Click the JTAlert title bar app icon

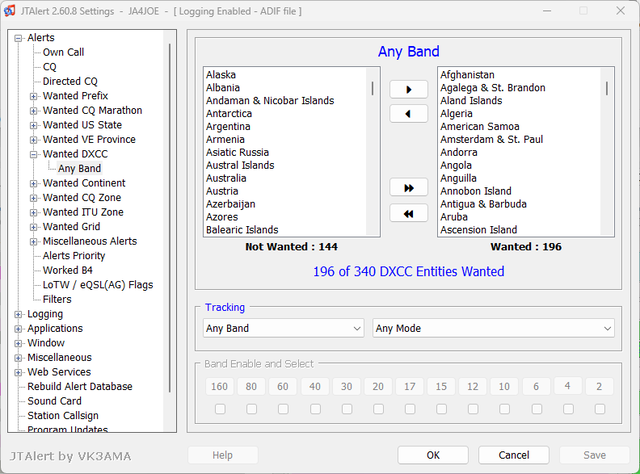(9, 11)
